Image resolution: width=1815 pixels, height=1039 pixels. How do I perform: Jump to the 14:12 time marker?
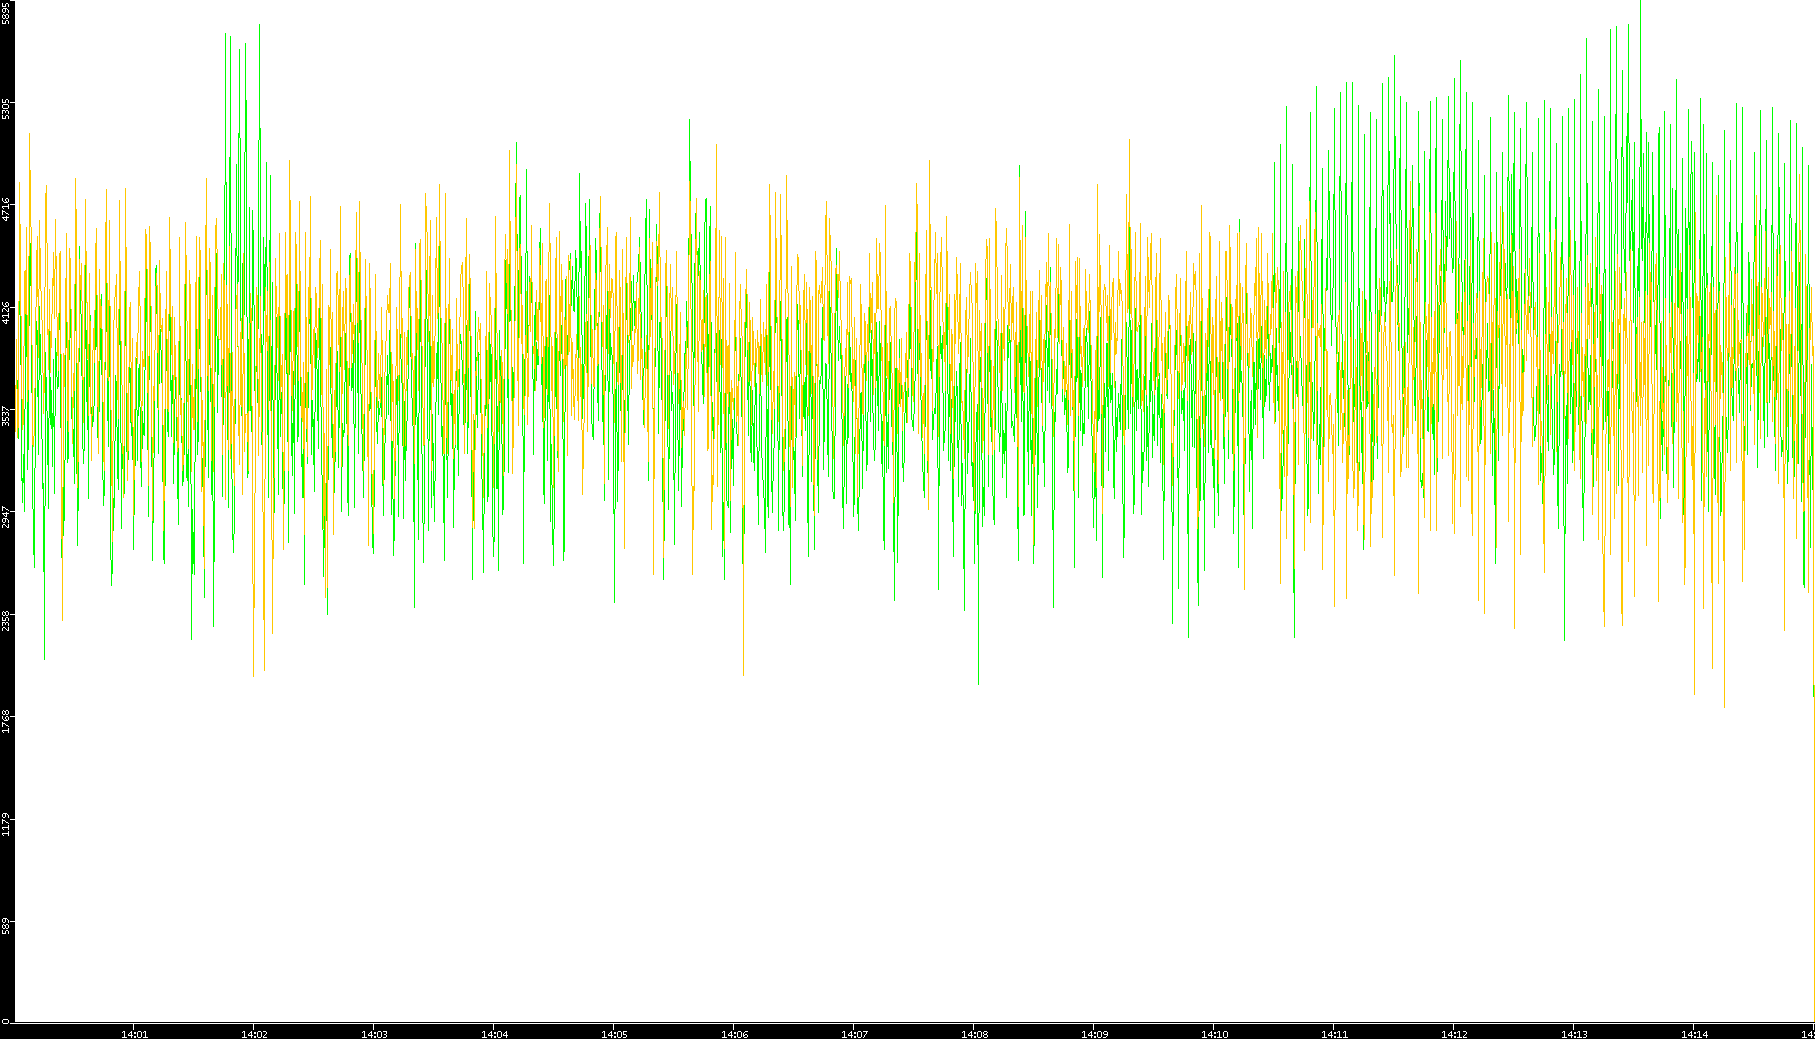pyautogui.click(x=1454, y=1034)
